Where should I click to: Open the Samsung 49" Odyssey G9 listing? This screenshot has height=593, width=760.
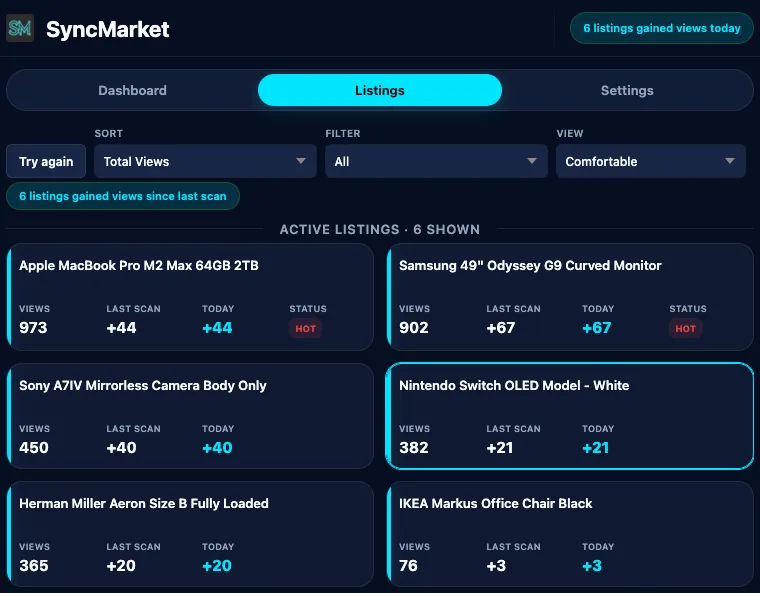click(570, 297)
